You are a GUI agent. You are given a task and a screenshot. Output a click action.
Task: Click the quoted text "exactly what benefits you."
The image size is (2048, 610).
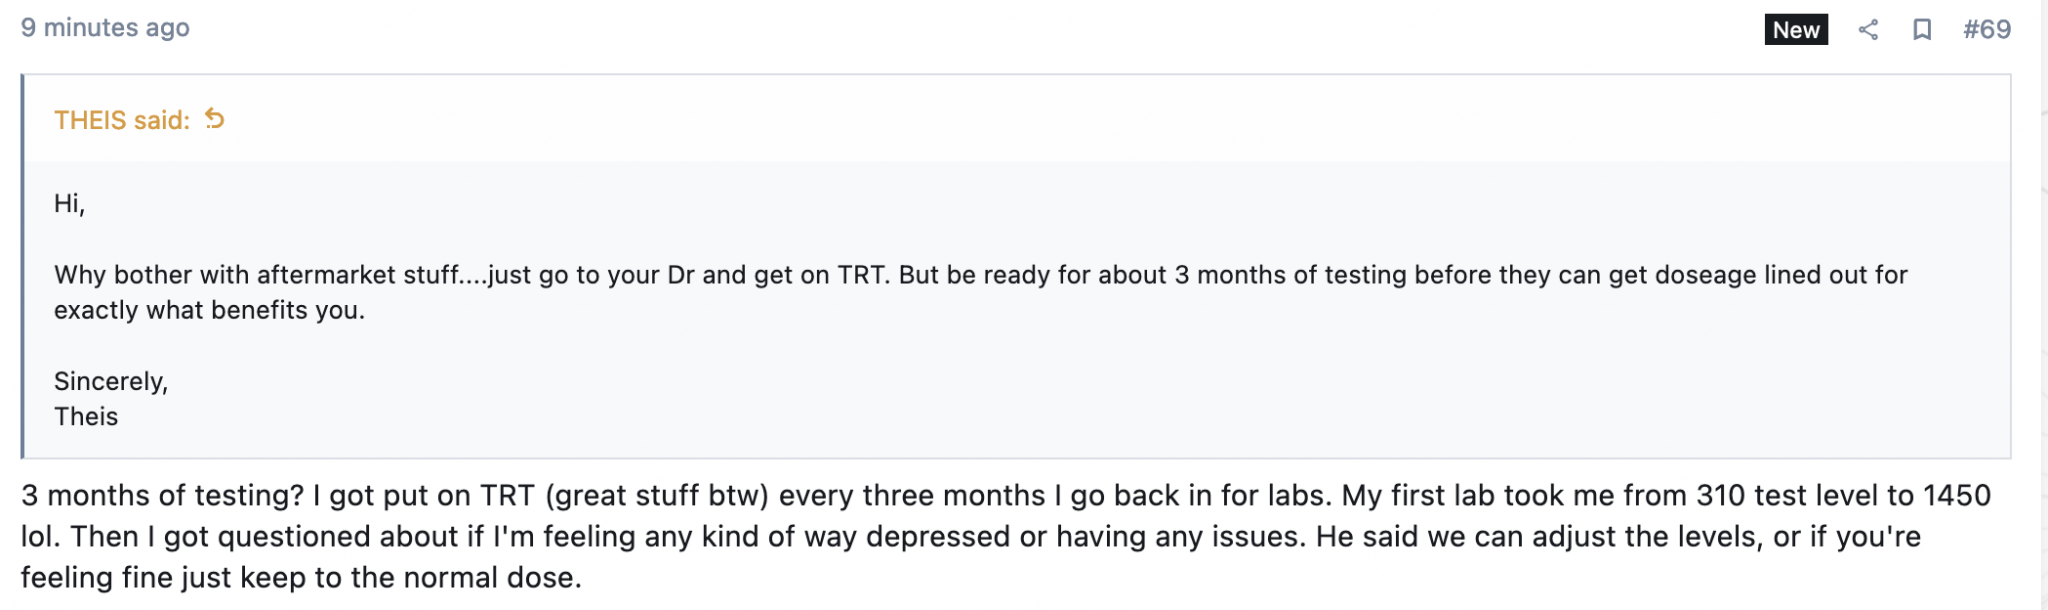(209, 311)
